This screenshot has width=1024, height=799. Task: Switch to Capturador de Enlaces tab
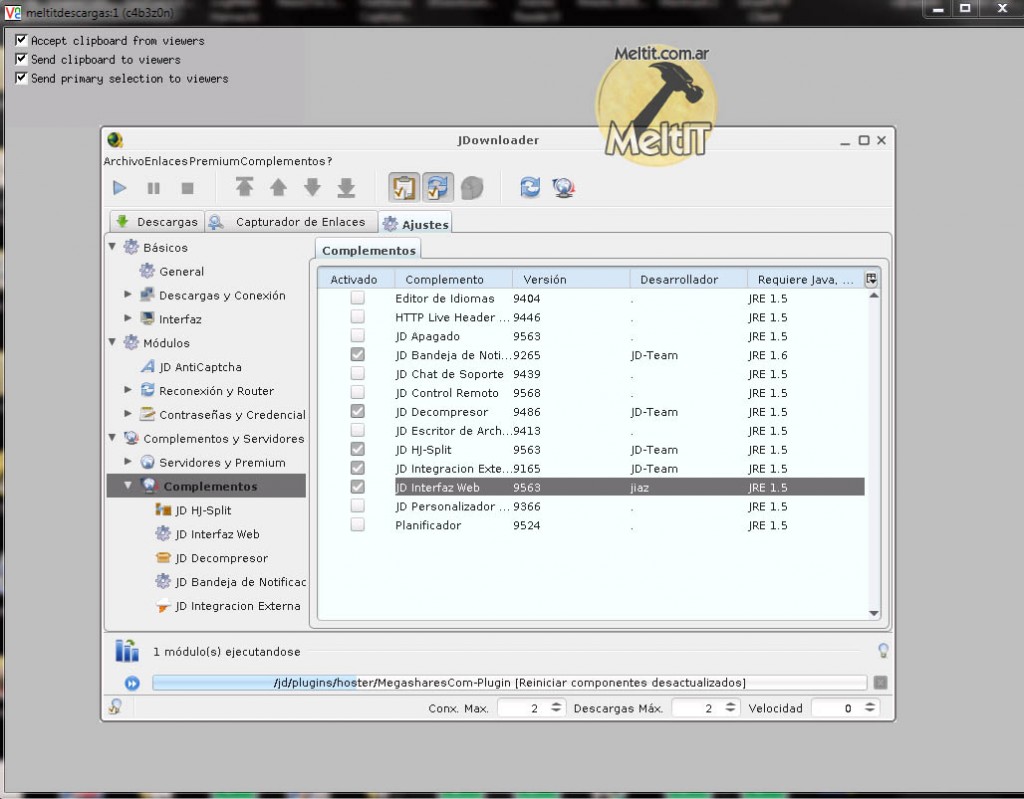pos(291,221)
